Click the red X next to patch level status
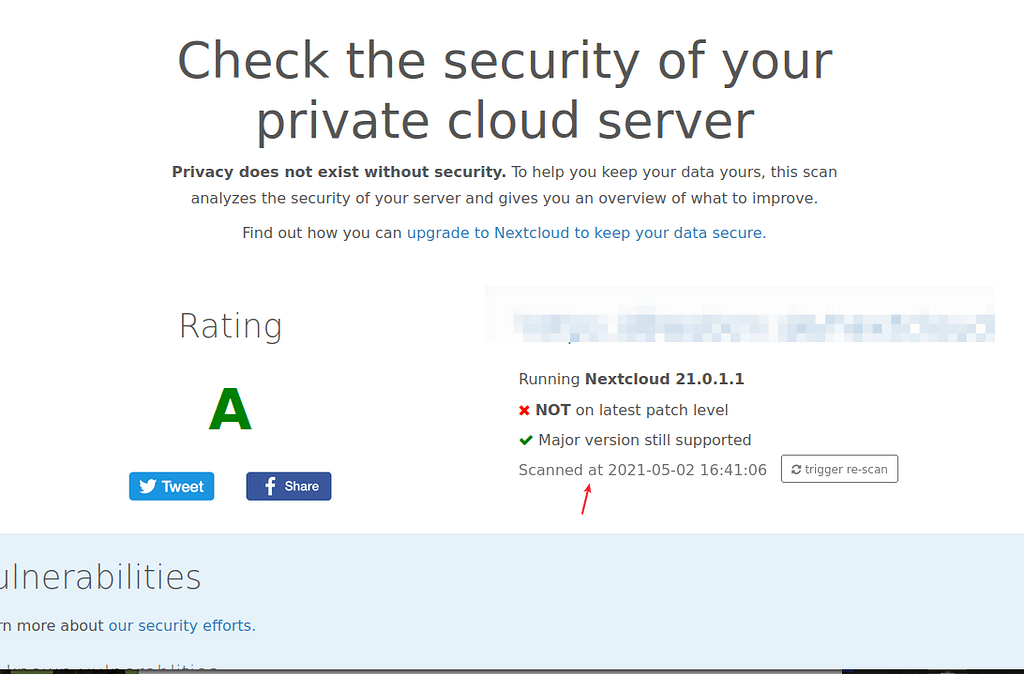Screen dimensions: 1024x674 point(525,409)
